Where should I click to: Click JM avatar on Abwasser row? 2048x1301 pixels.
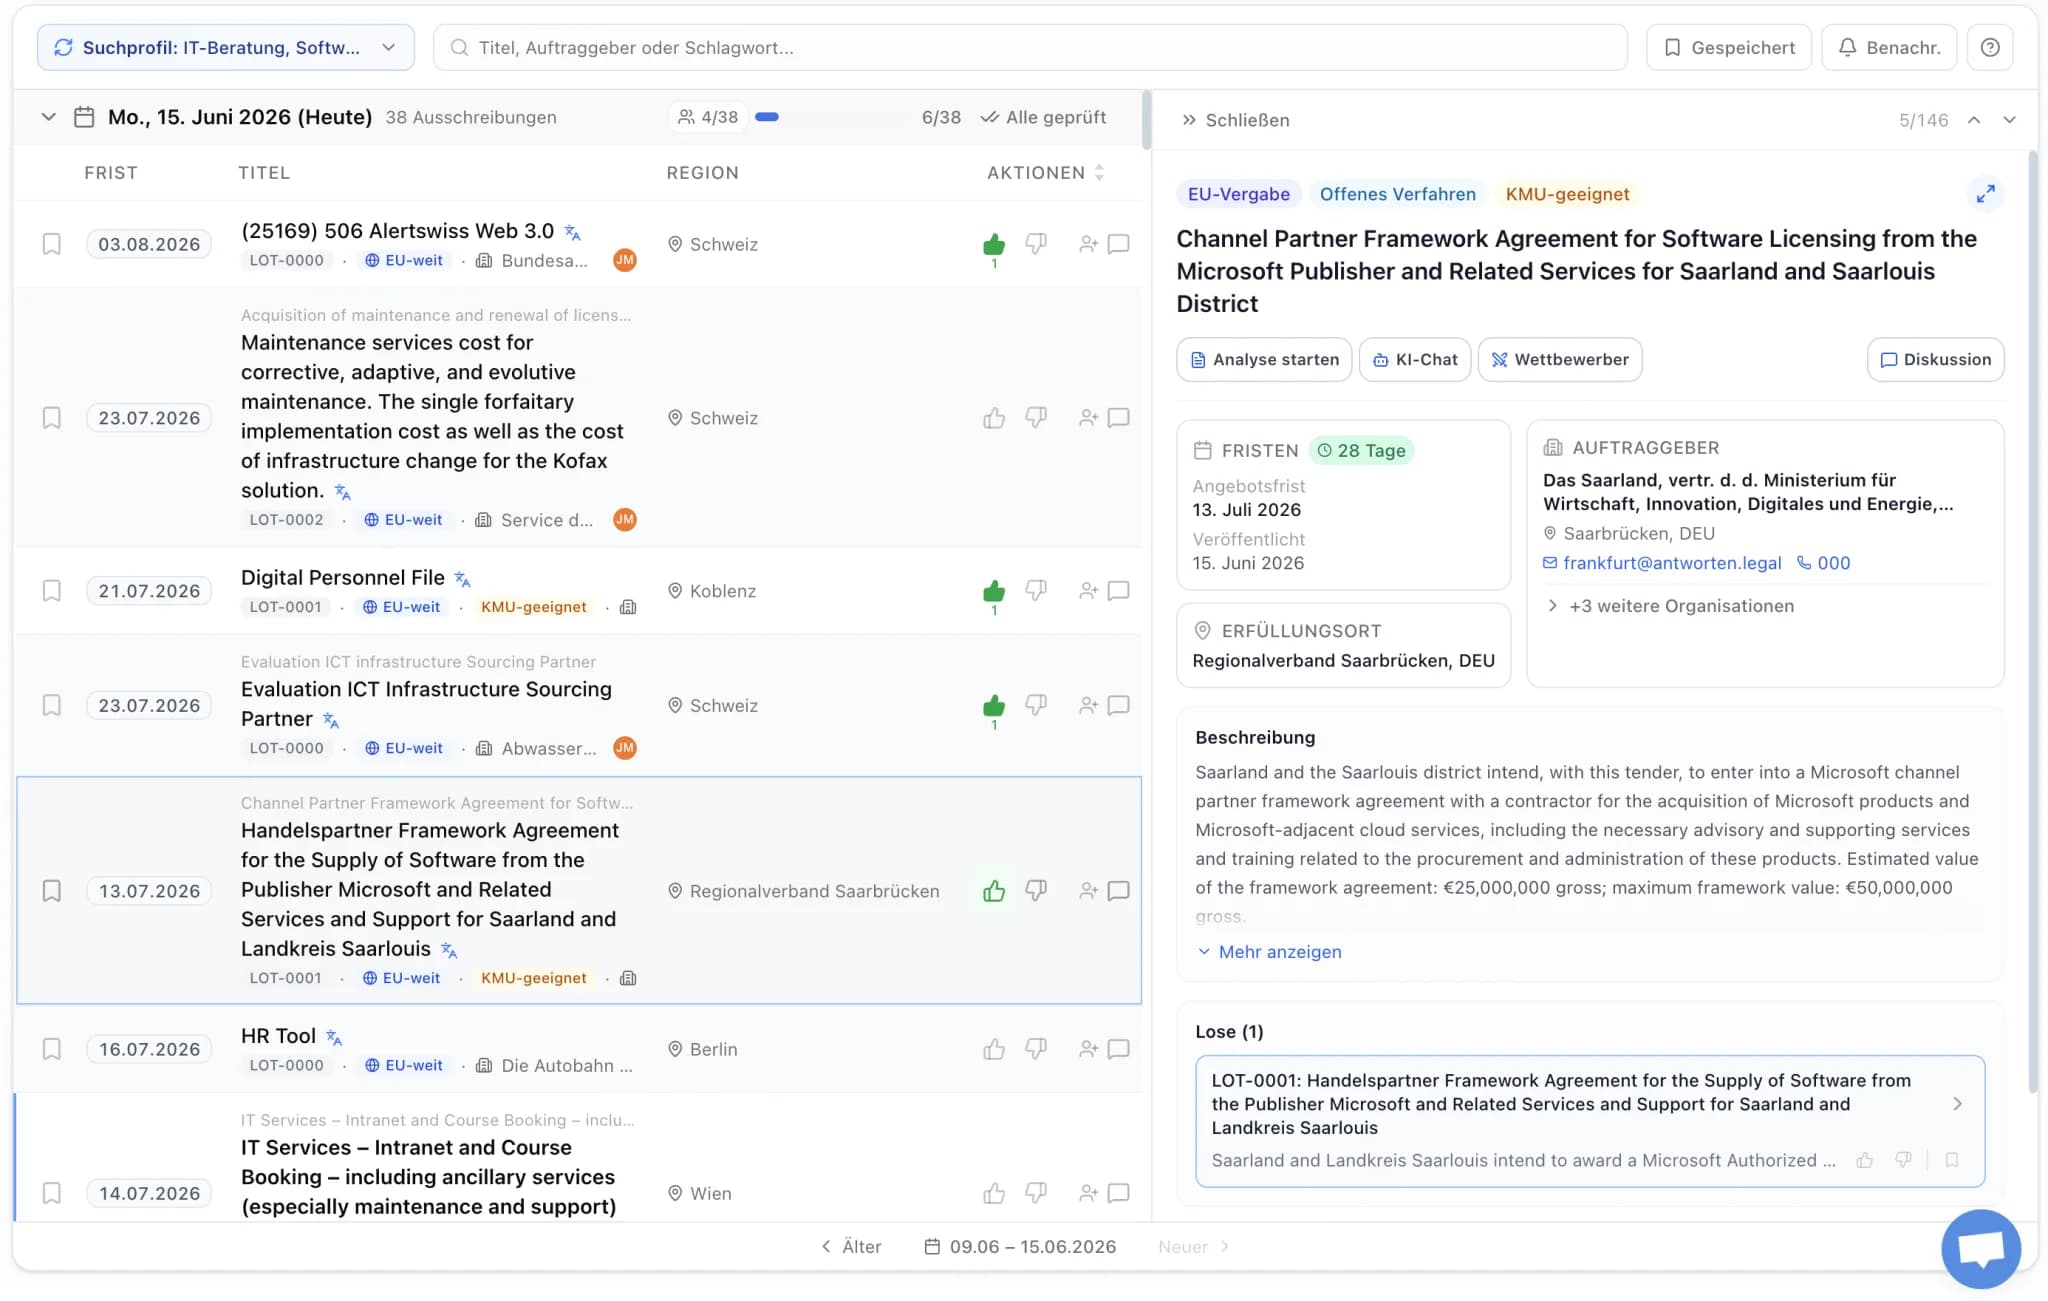(x=625, y=748)
